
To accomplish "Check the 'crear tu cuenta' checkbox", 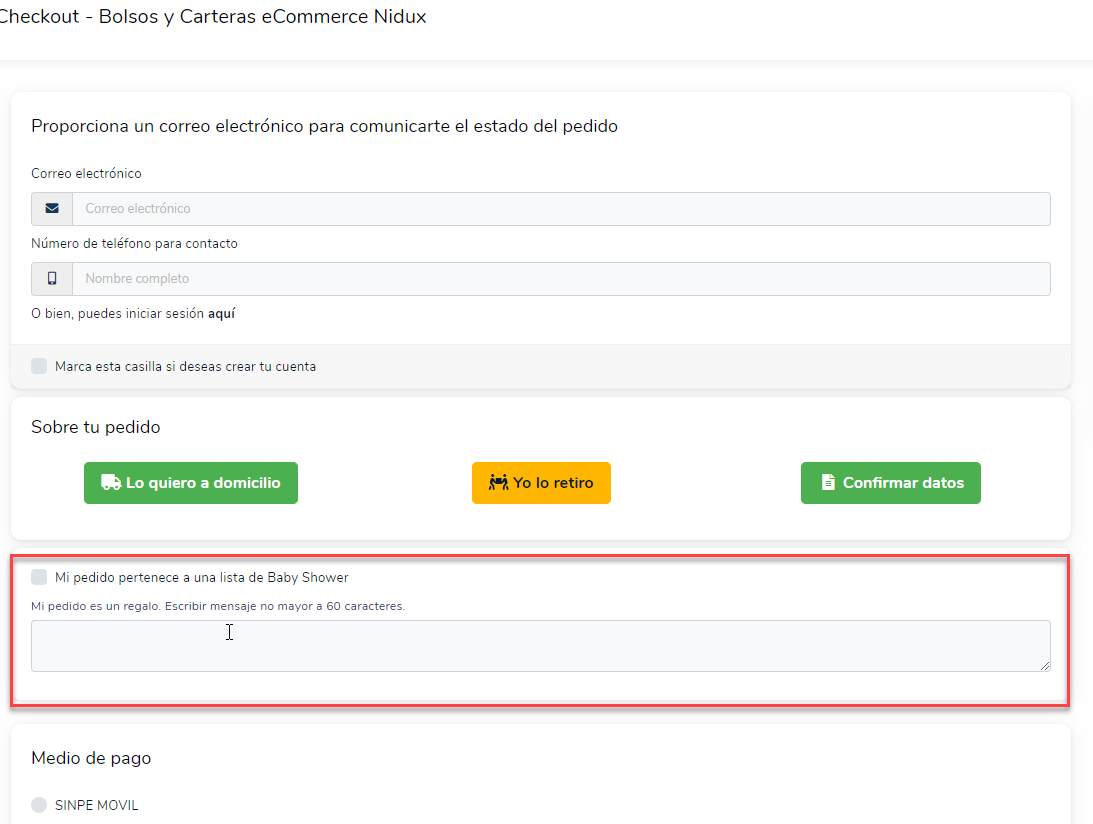I will click(39, 366).
